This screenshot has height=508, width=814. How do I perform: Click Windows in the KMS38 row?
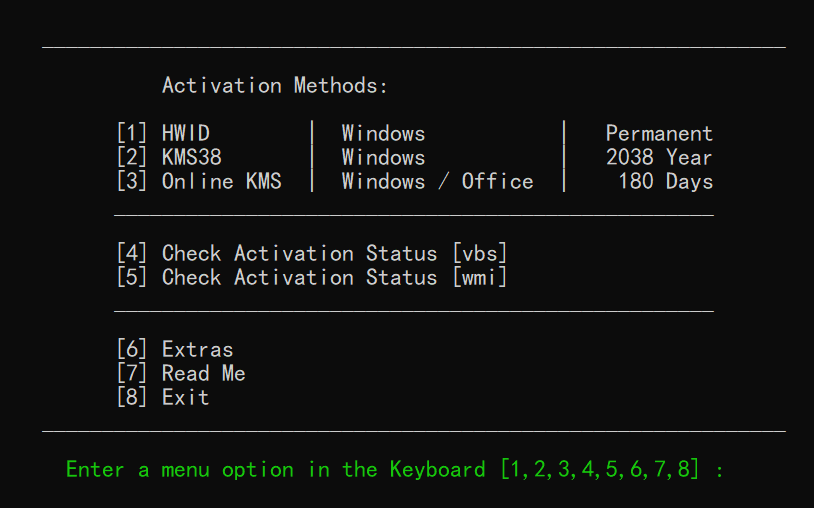point(383,158)
